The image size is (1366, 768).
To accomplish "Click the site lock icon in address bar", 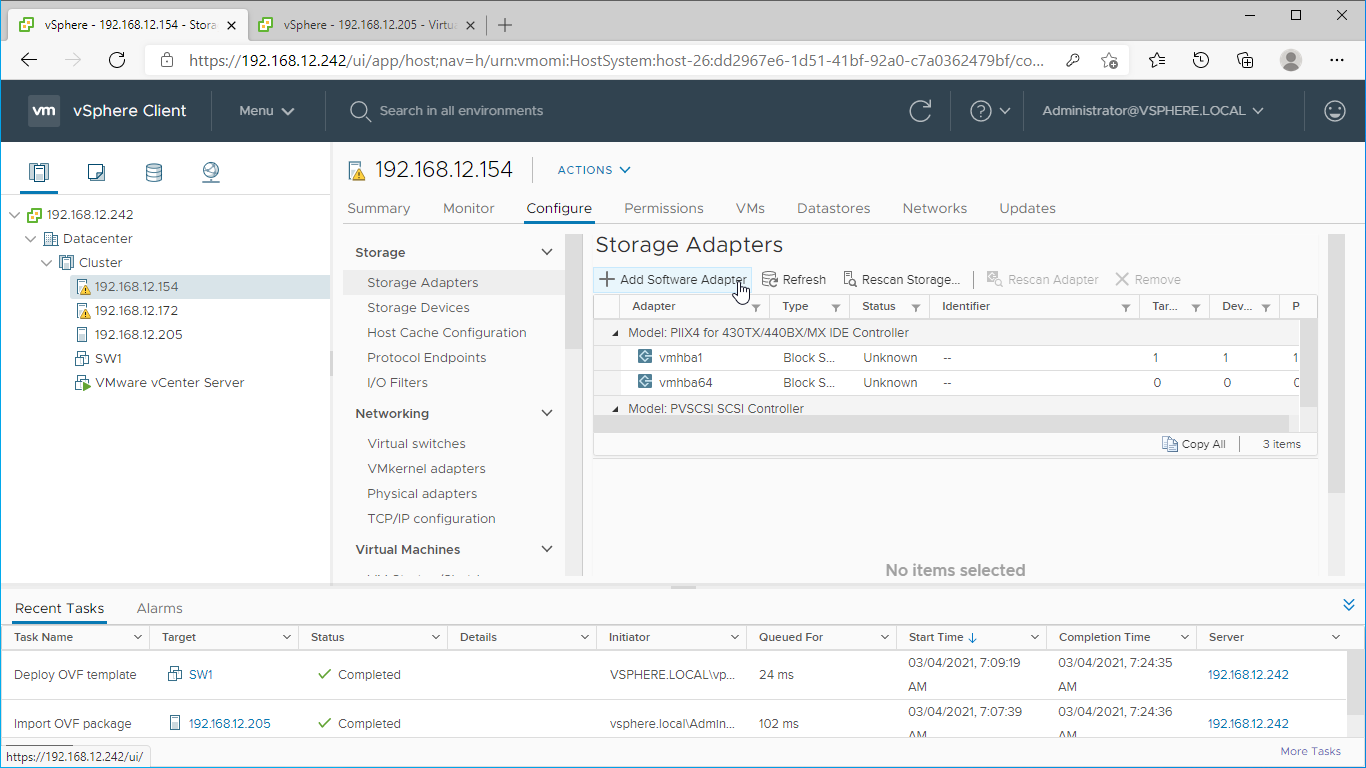I will (x=167, y=60).
